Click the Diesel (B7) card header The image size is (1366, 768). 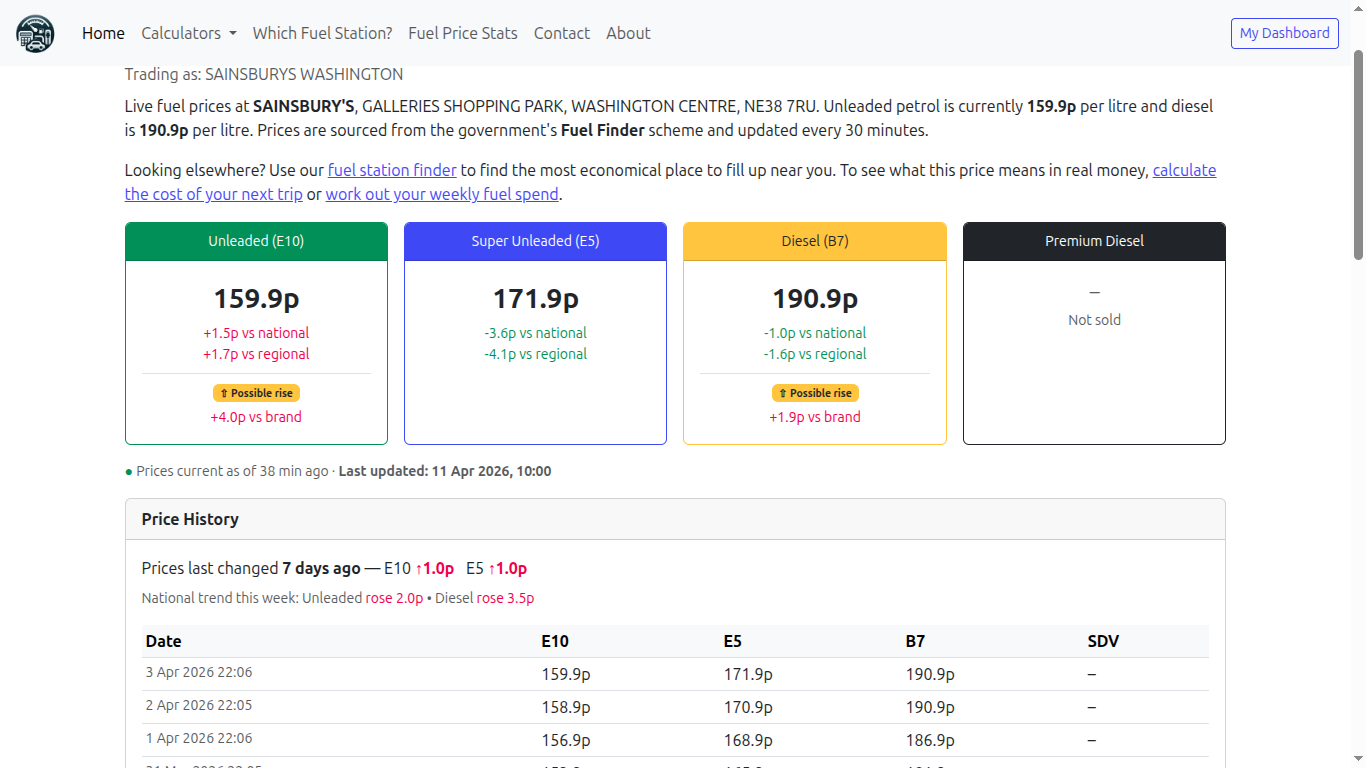(x=815, y=241)
